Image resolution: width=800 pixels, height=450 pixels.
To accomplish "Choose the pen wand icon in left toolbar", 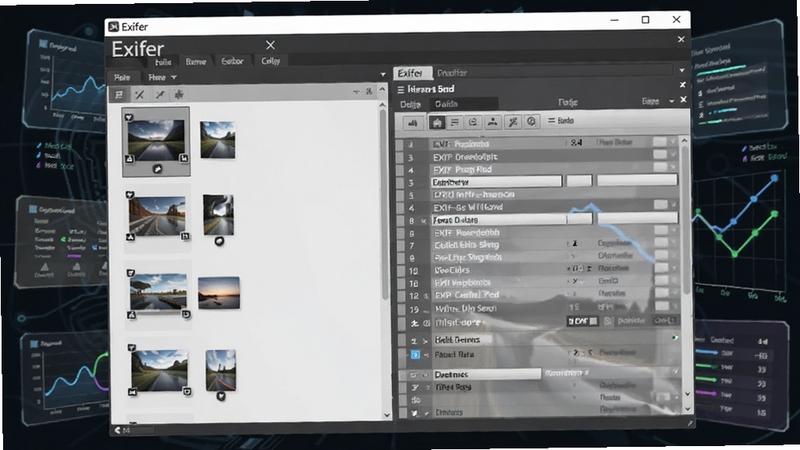I will click(160, 94).
